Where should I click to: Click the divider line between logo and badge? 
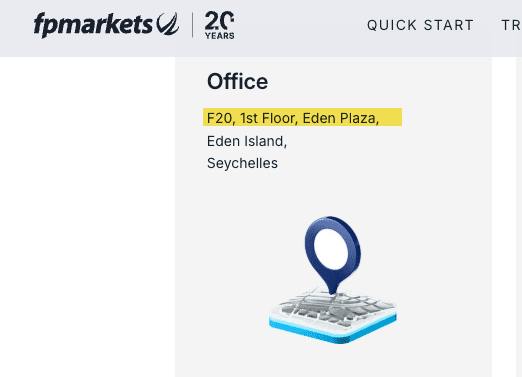(192, 25)
